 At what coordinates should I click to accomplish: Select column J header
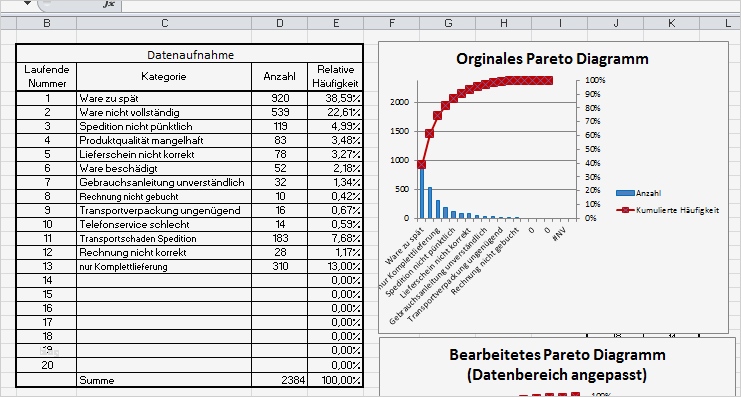pyautogui.click(x=616, y=23)
